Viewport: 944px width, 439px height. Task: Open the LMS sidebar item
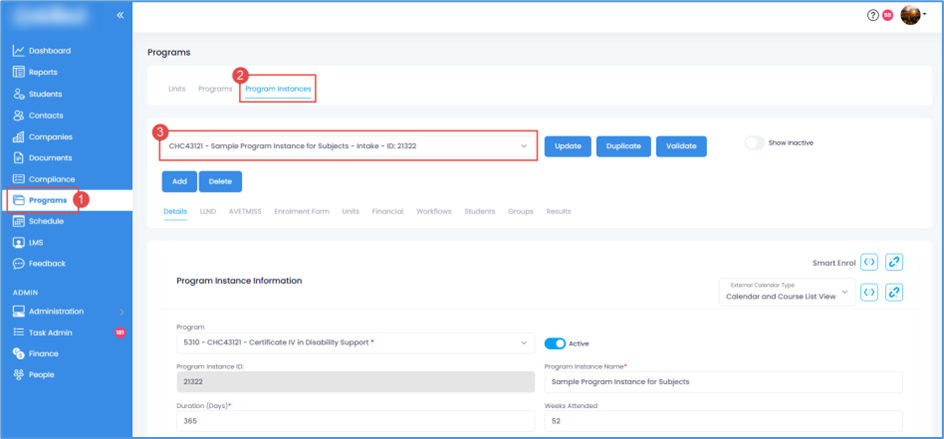coord(37,243)
